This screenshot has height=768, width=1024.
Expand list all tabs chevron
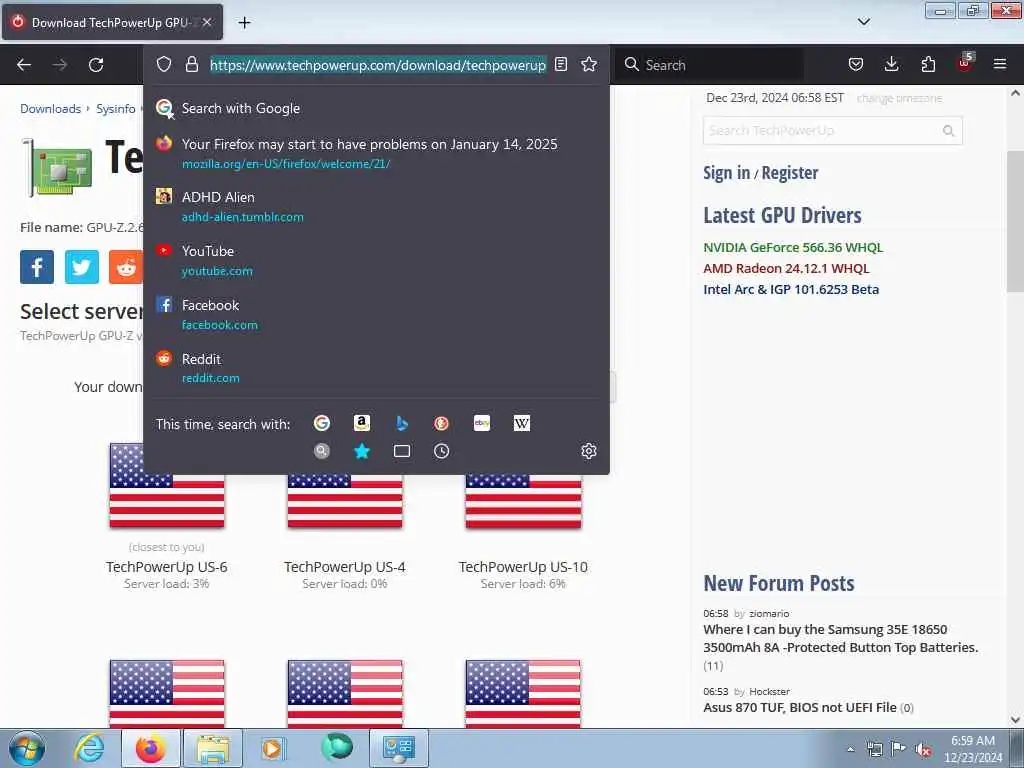[x=863, y=22]
